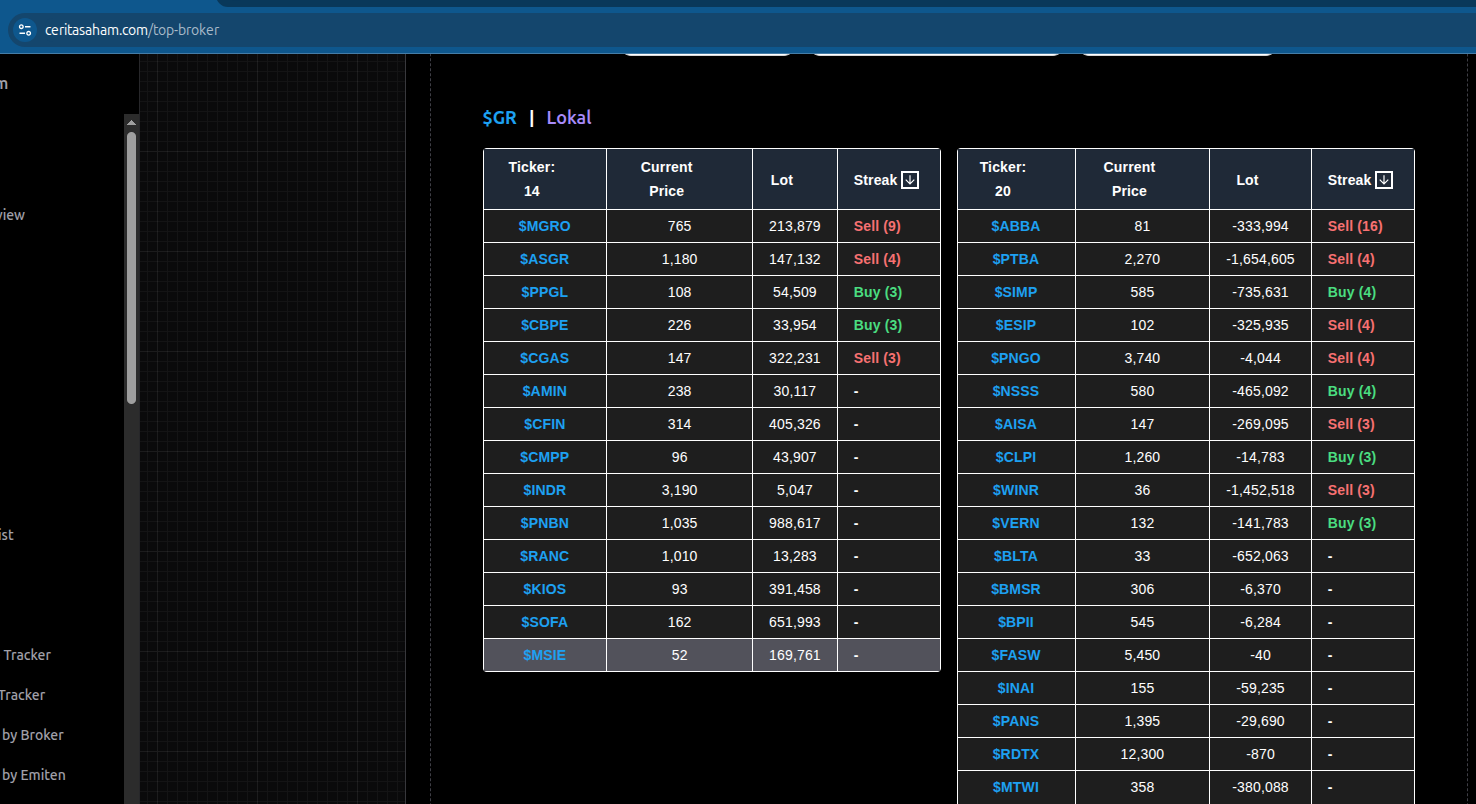
Task: Click the Lokal label link
Action: pos(569,118)
